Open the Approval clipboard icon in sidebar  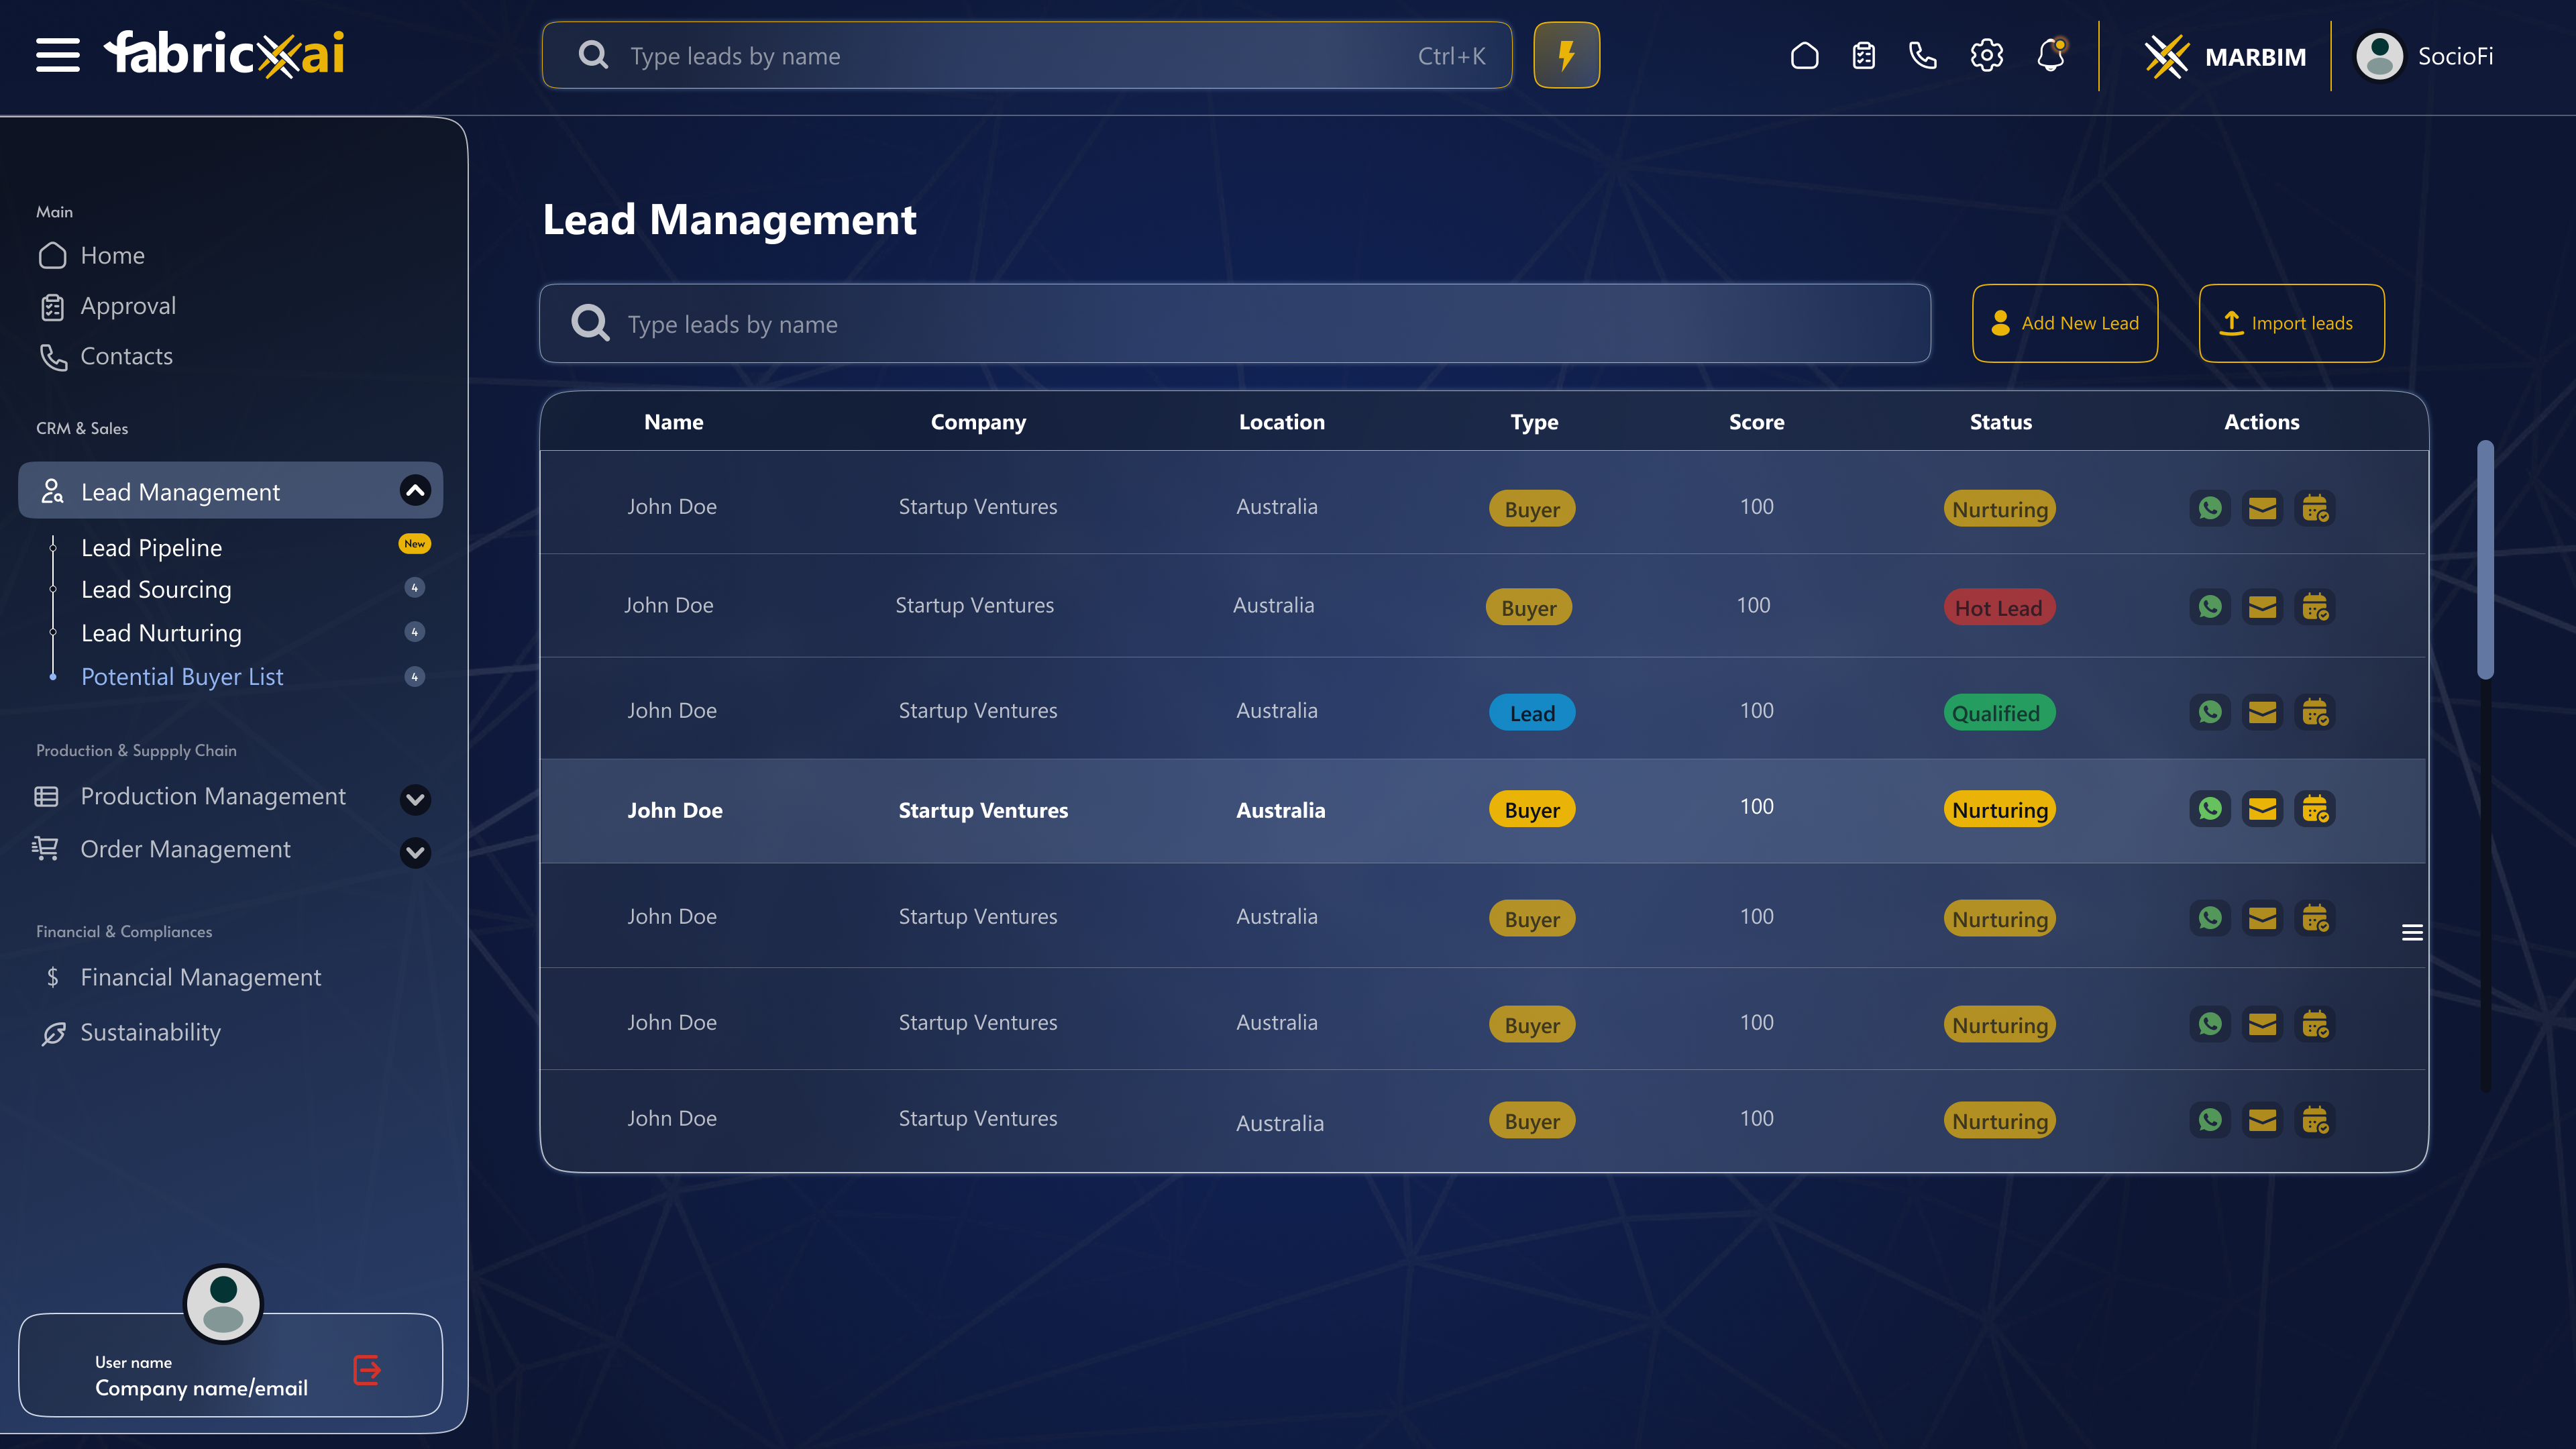[x=52, y=306]
